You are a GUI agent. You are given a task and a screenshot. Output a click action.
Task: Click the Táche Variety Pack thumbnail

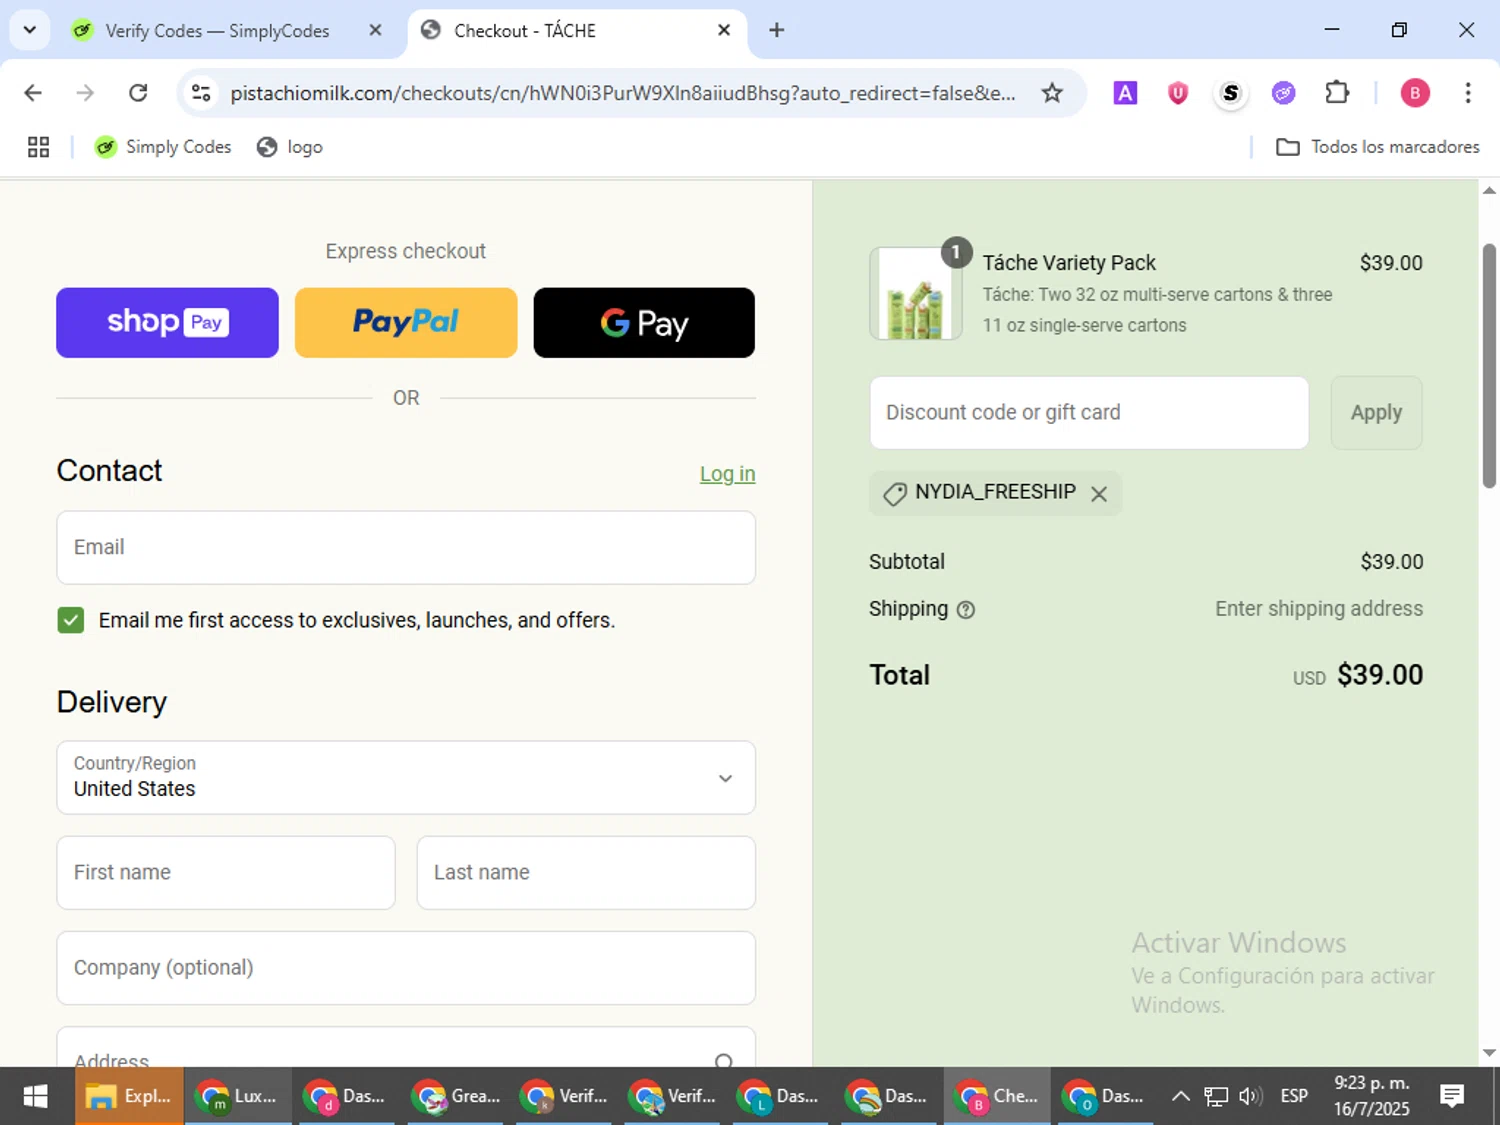(x=916, y=294)
